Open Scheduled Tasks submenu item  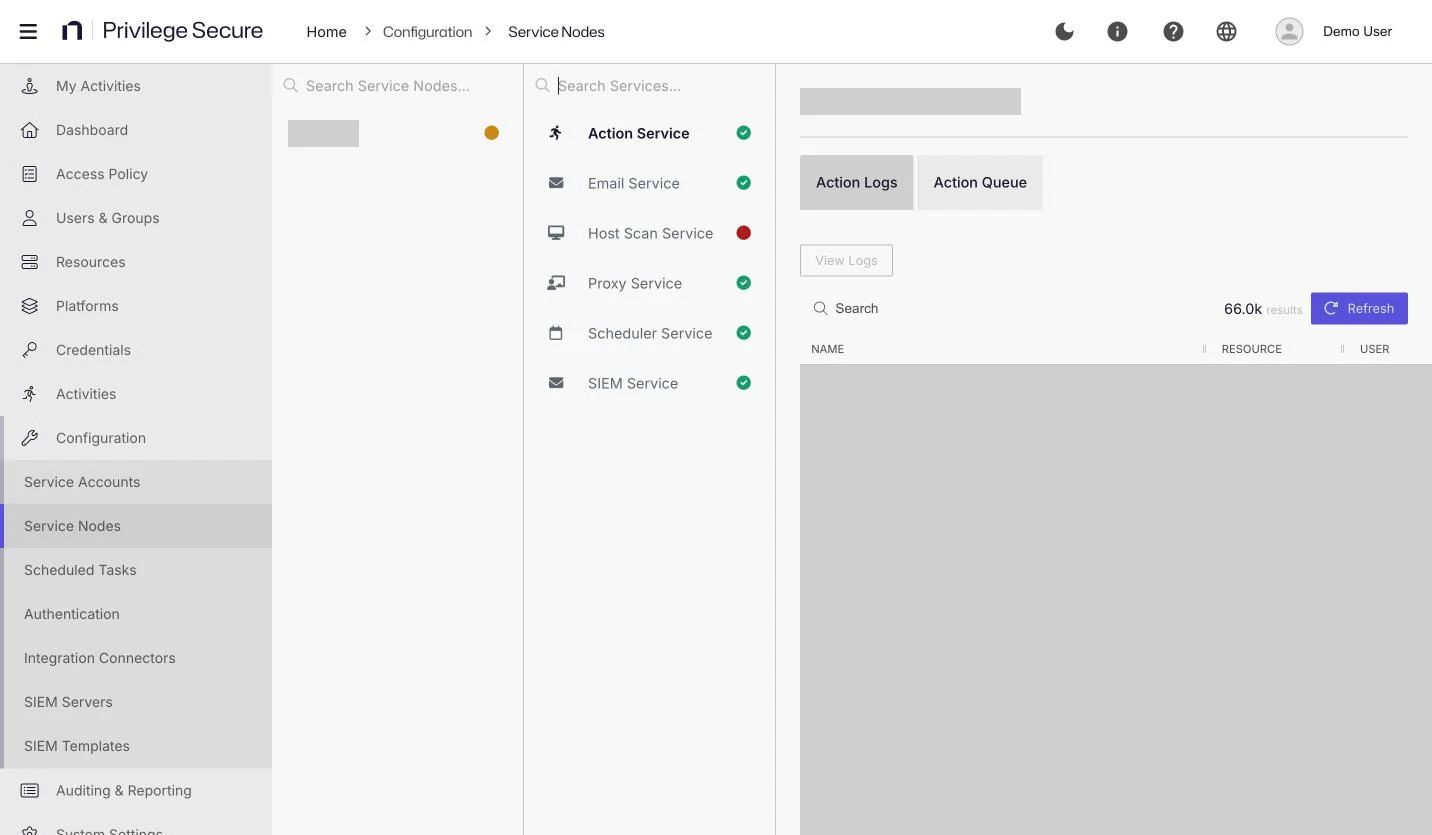point(136,570)
